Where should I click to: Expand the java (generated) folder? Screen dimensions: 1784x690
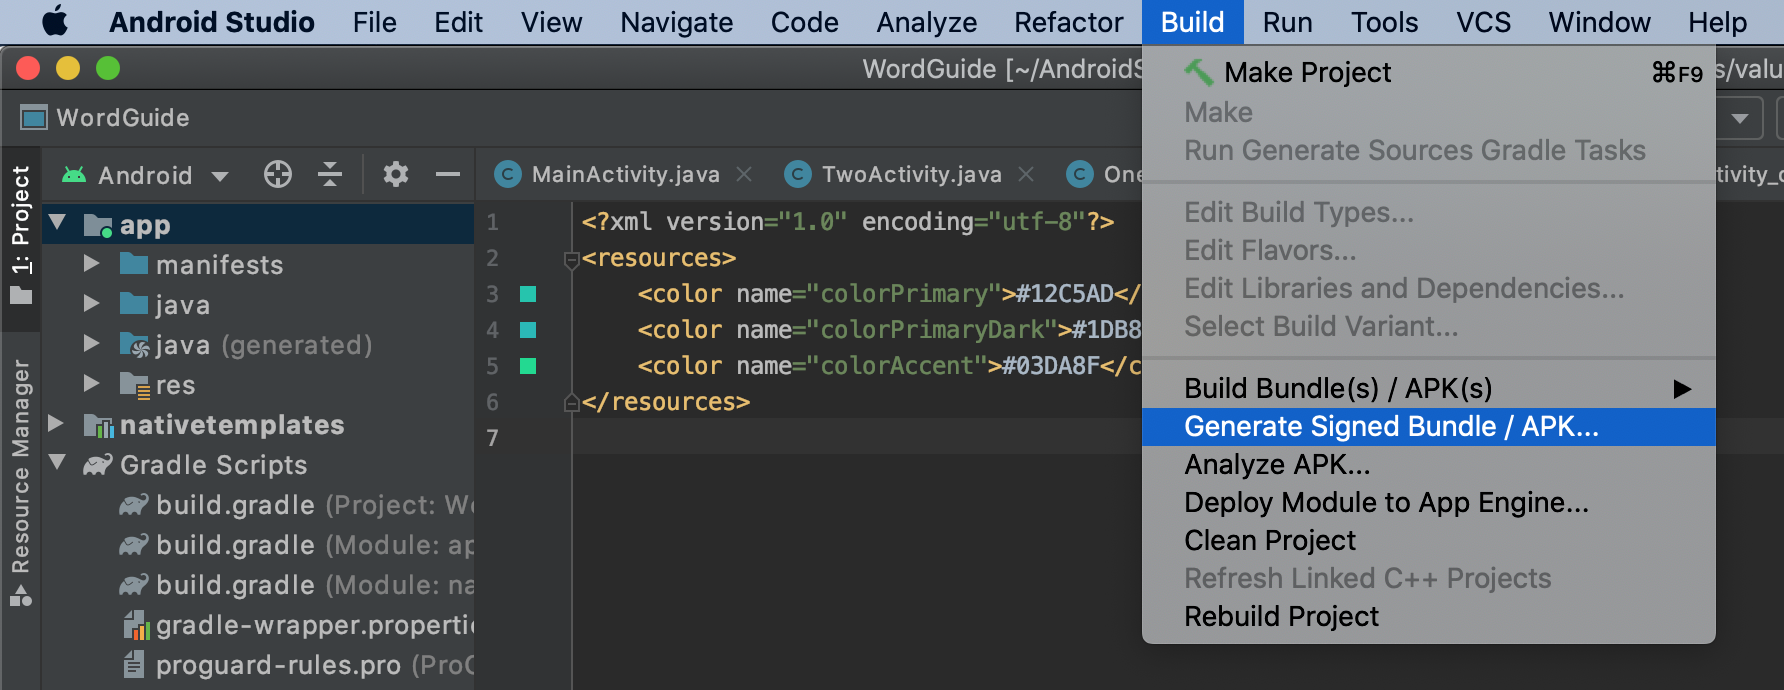[x=91, y=343]
